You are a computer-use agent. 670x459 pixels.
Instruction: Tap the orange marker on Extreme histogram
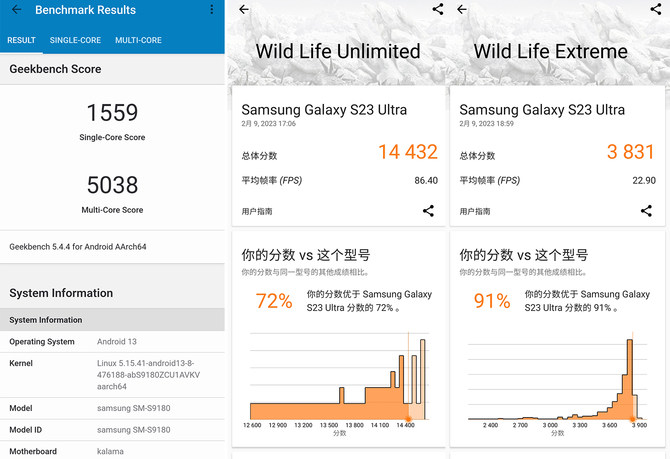(x=632, y=419)
